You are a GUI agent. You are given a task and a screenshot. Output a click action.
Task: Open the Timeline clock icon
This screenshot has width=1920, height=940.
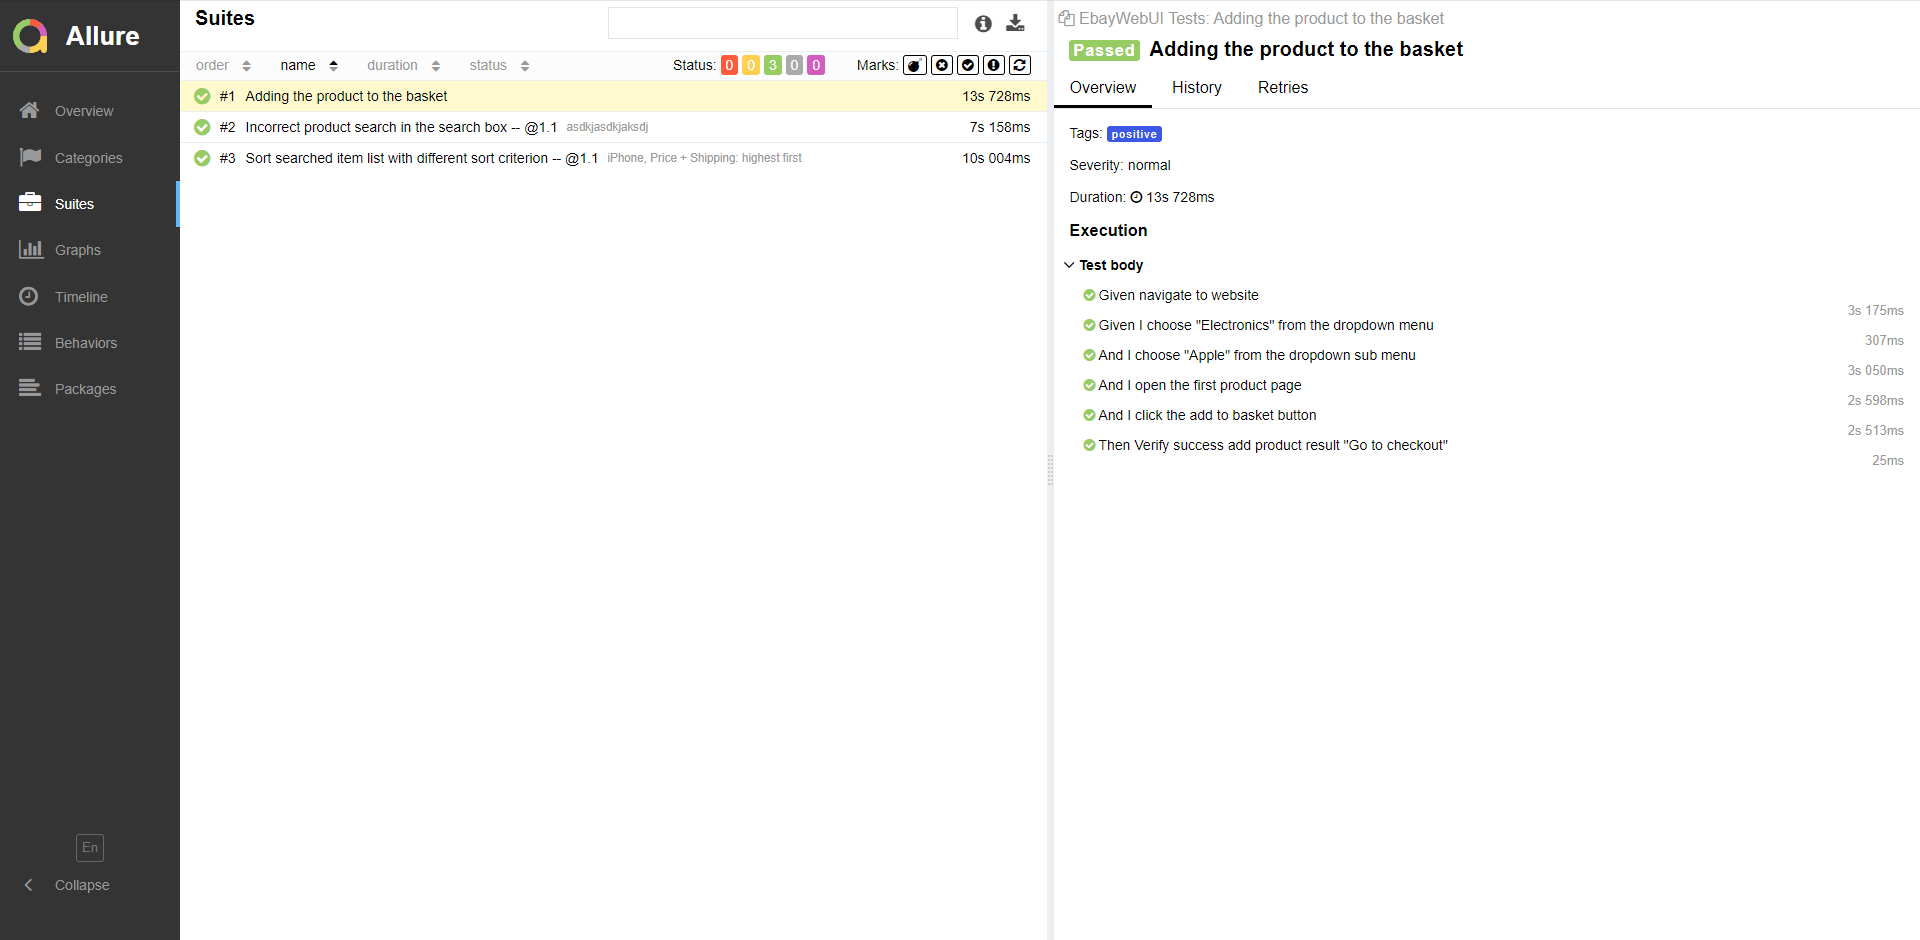pyautogui.click(x=29, y=296)
